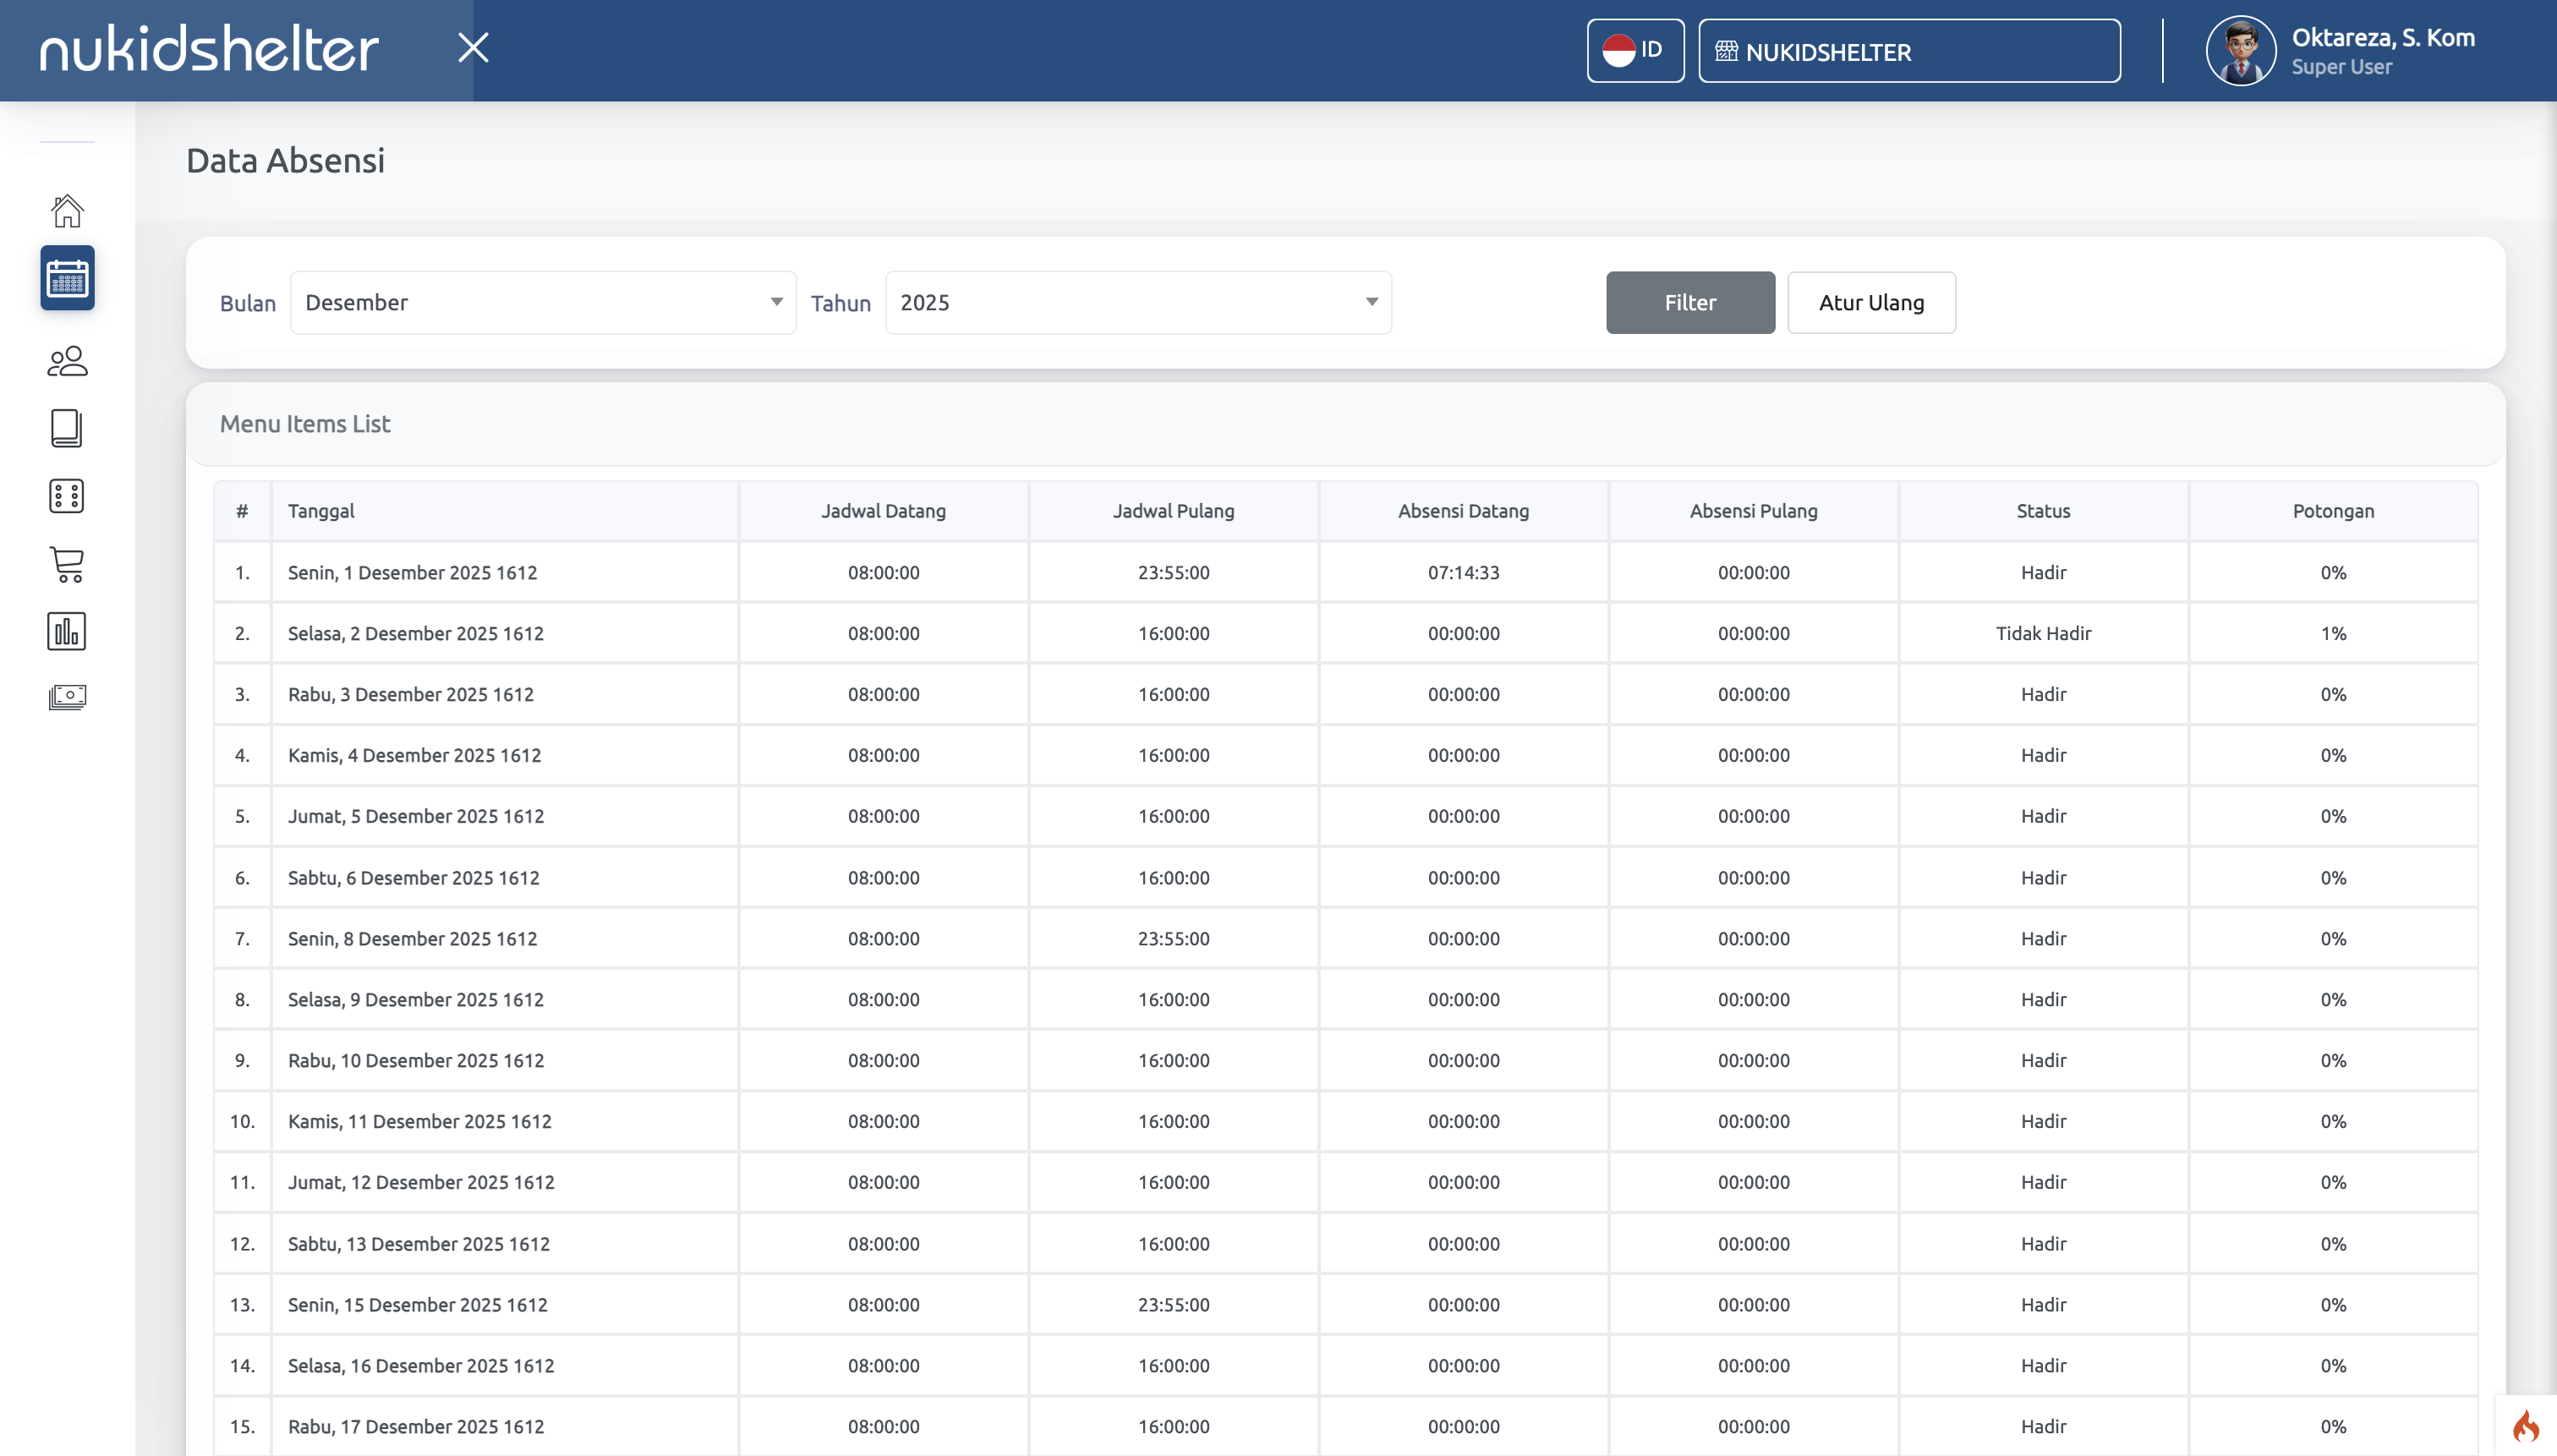Click the money cash sidebar icon
The width and height of the screenshot is (2557, 1456).
pyautogui.click(x=67, y=697)
